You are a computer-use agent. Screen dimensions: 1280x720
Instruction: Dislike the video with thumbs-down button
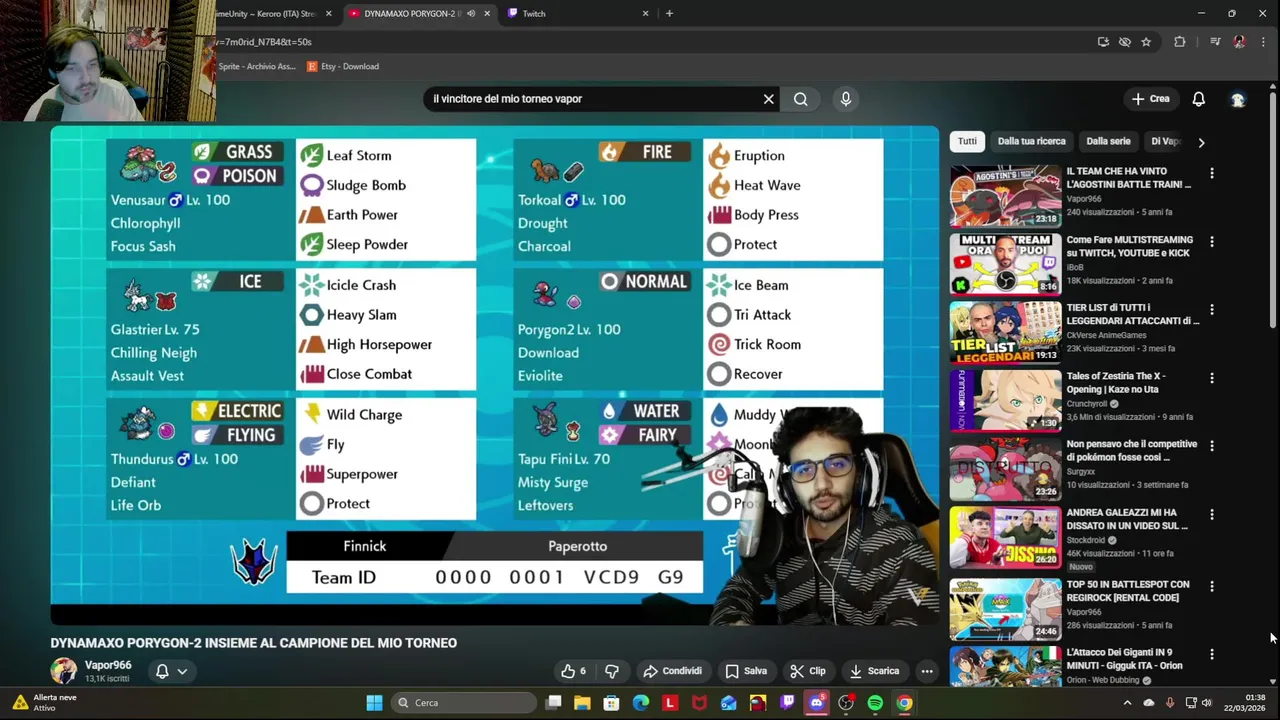tap(612, 671)
